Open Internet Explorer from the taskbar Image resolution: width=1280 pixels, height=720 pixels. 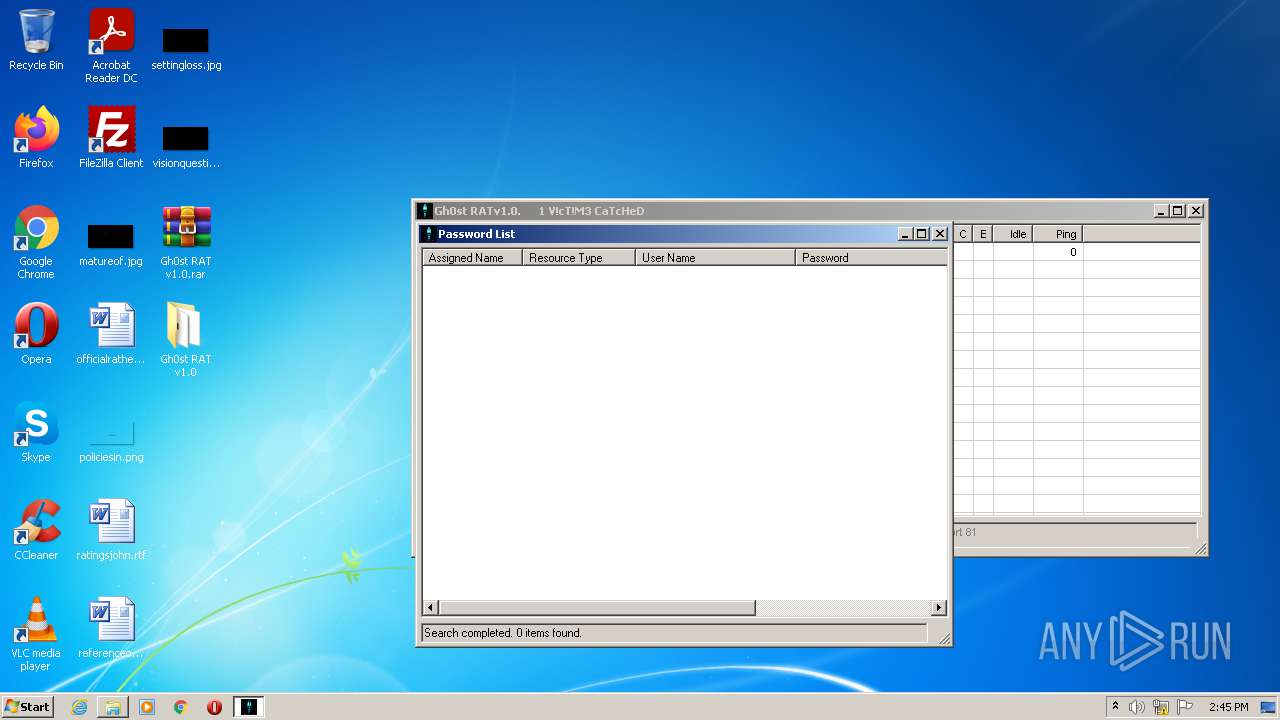[79, 707]
